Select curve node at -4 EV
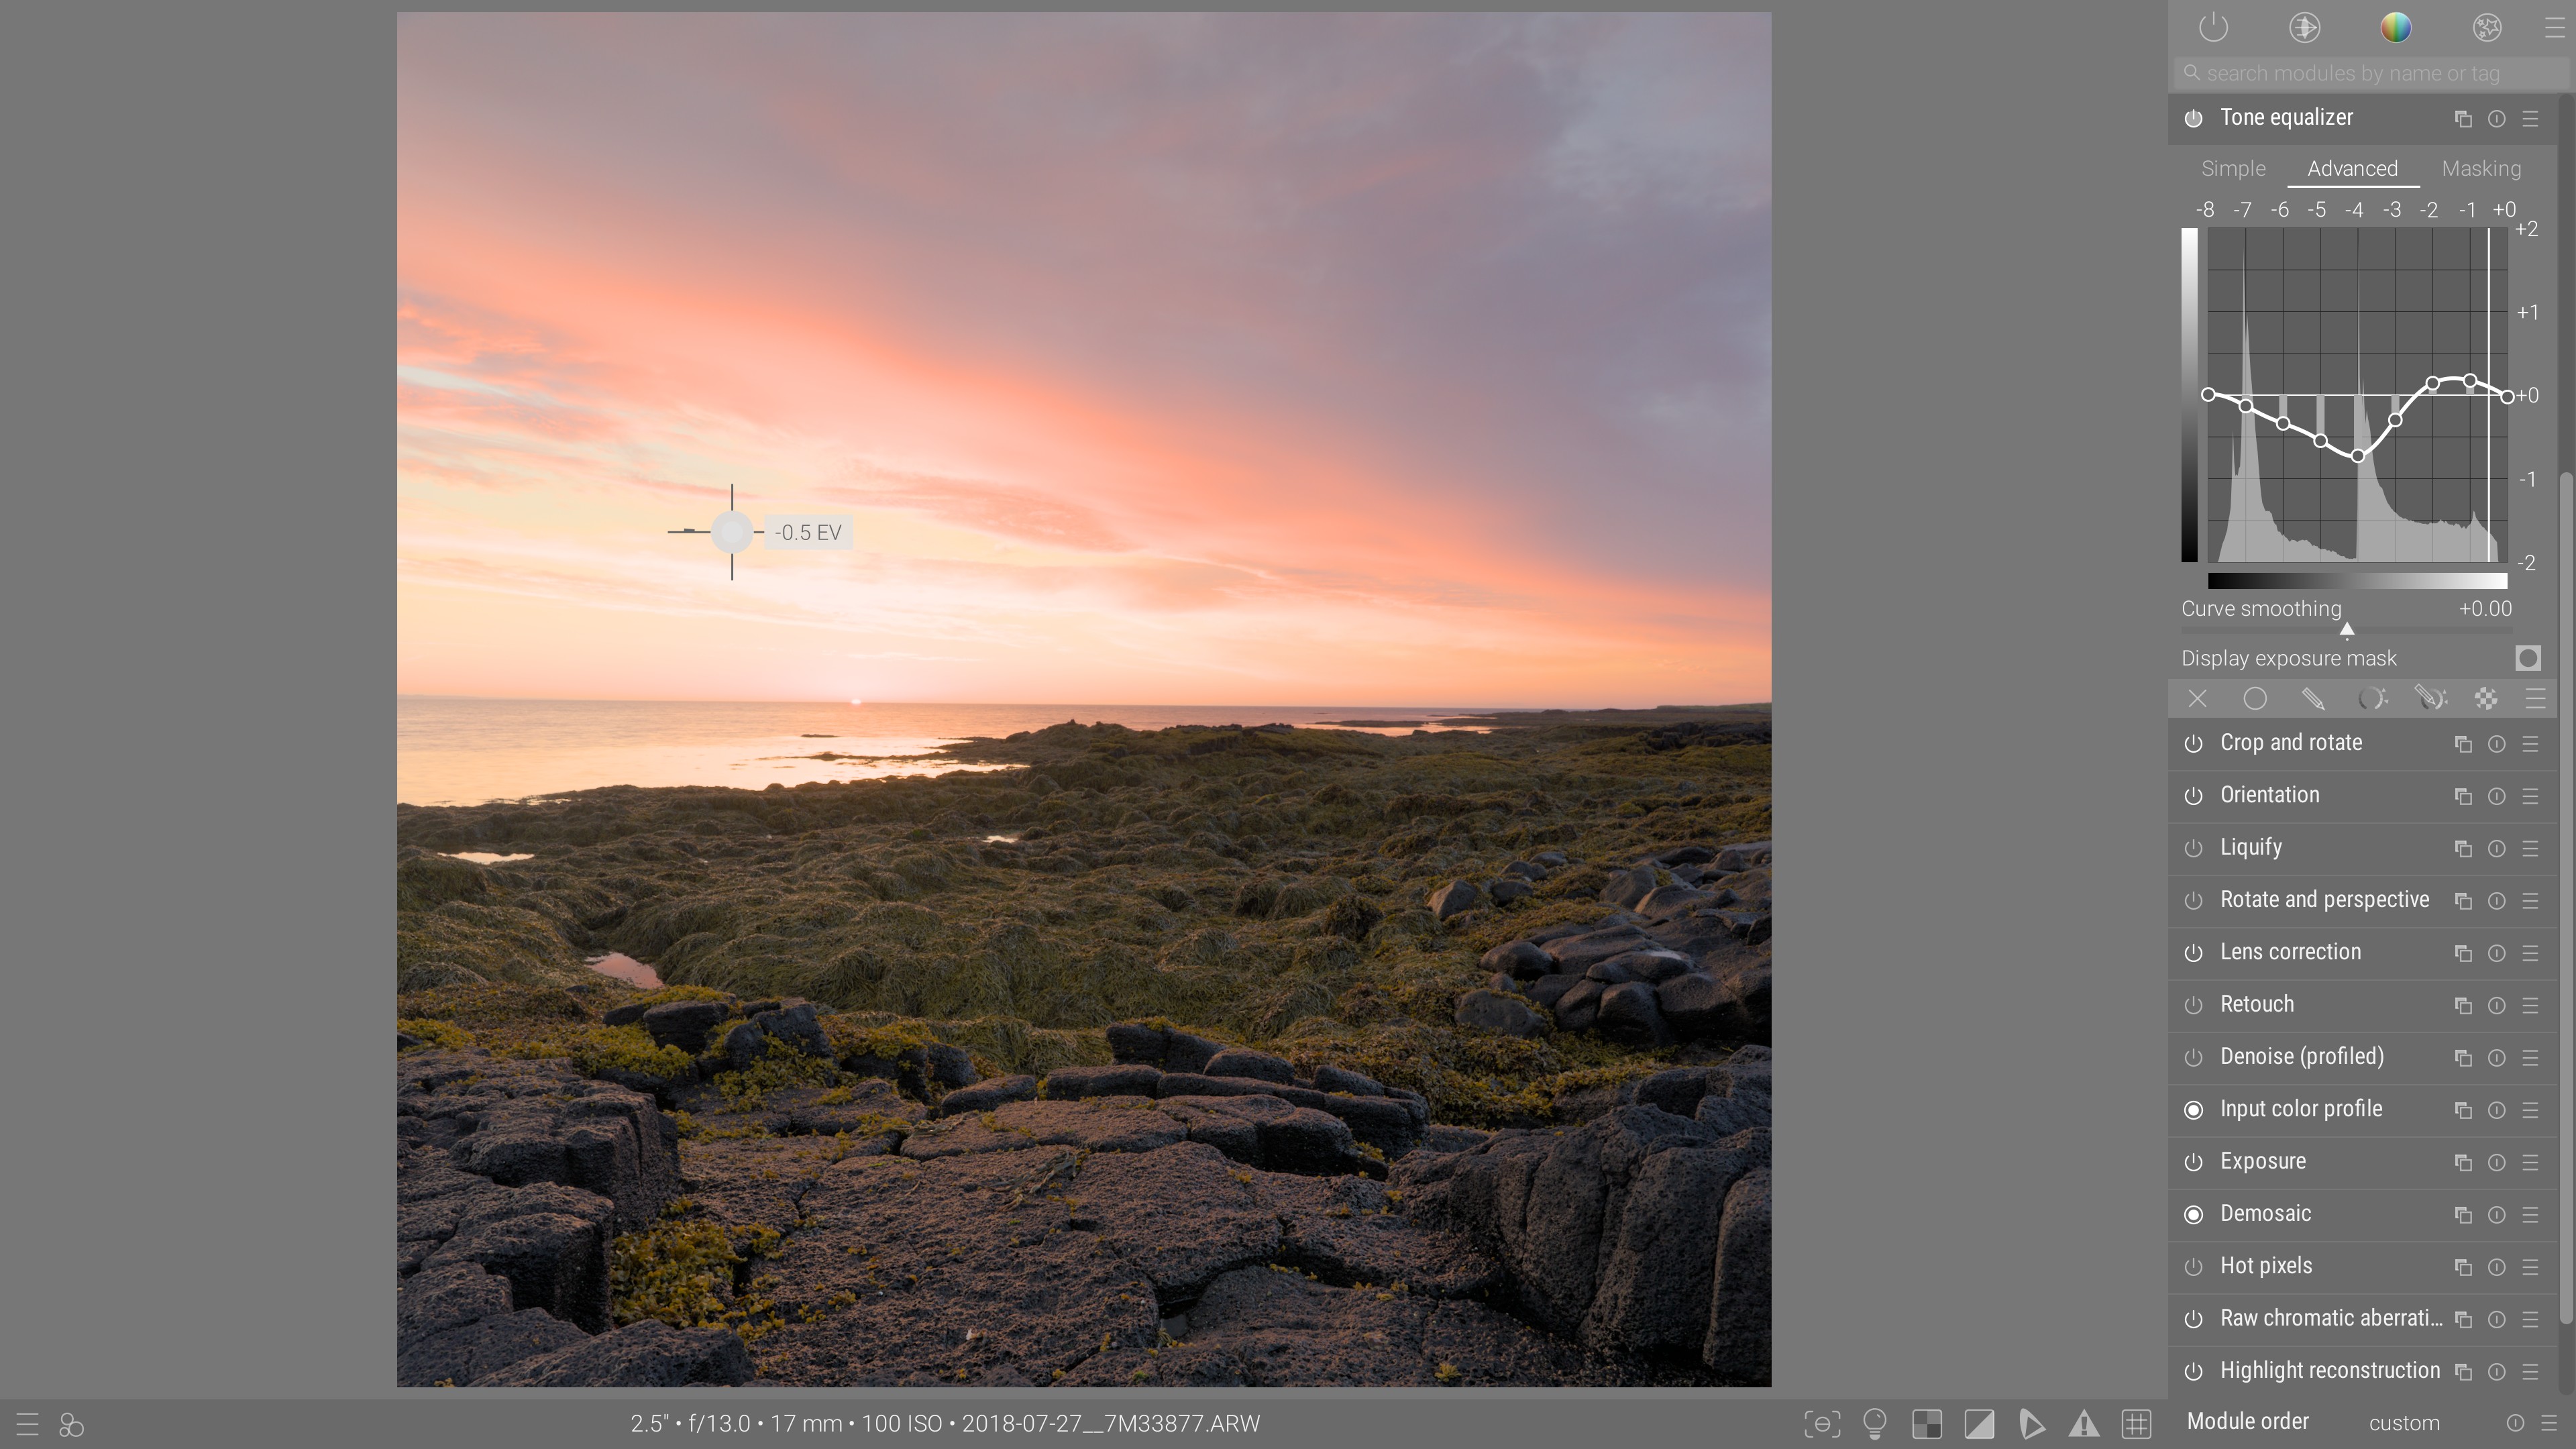This screenshot has height=1449, width=2576. [2357, 456]
